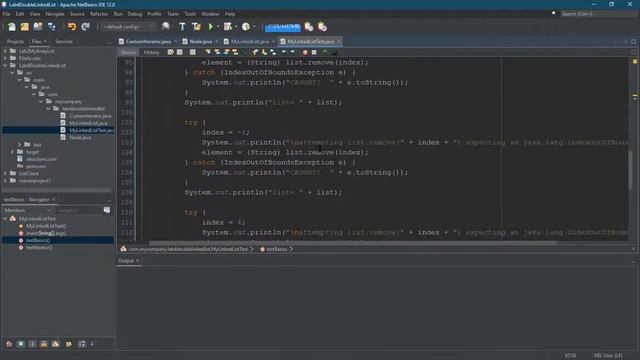Click the testBasics breadcrumb
The height and width of the screenshot is (360, 640).
coord(276,249)
